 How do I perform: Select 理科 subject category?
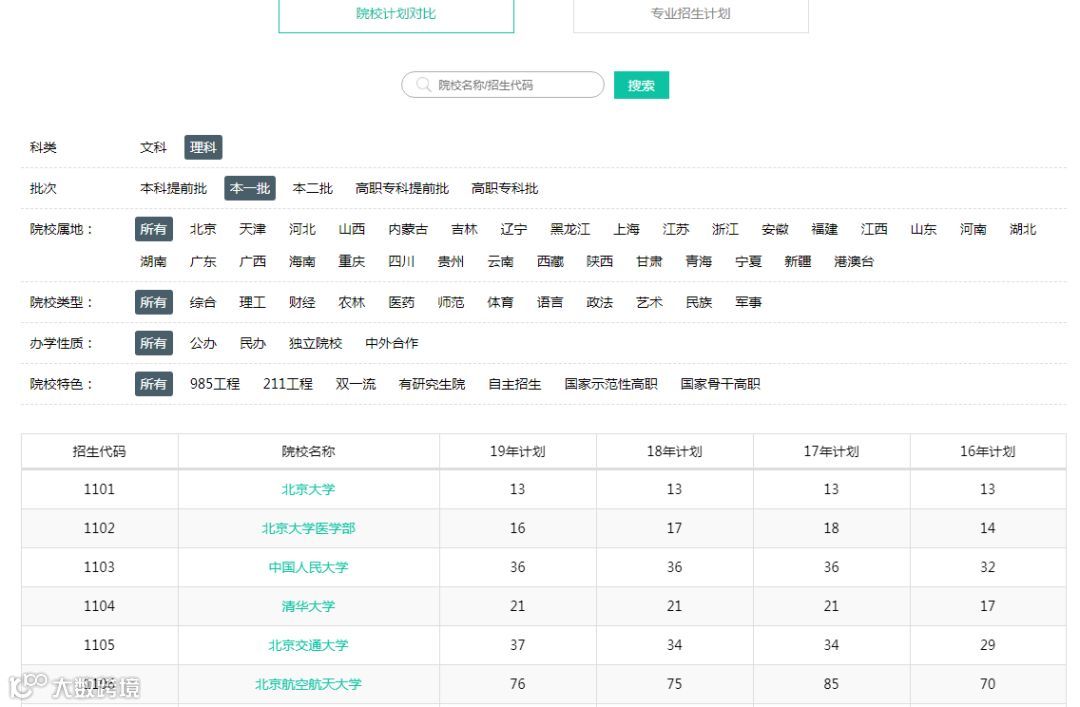(x=203, y=147)
